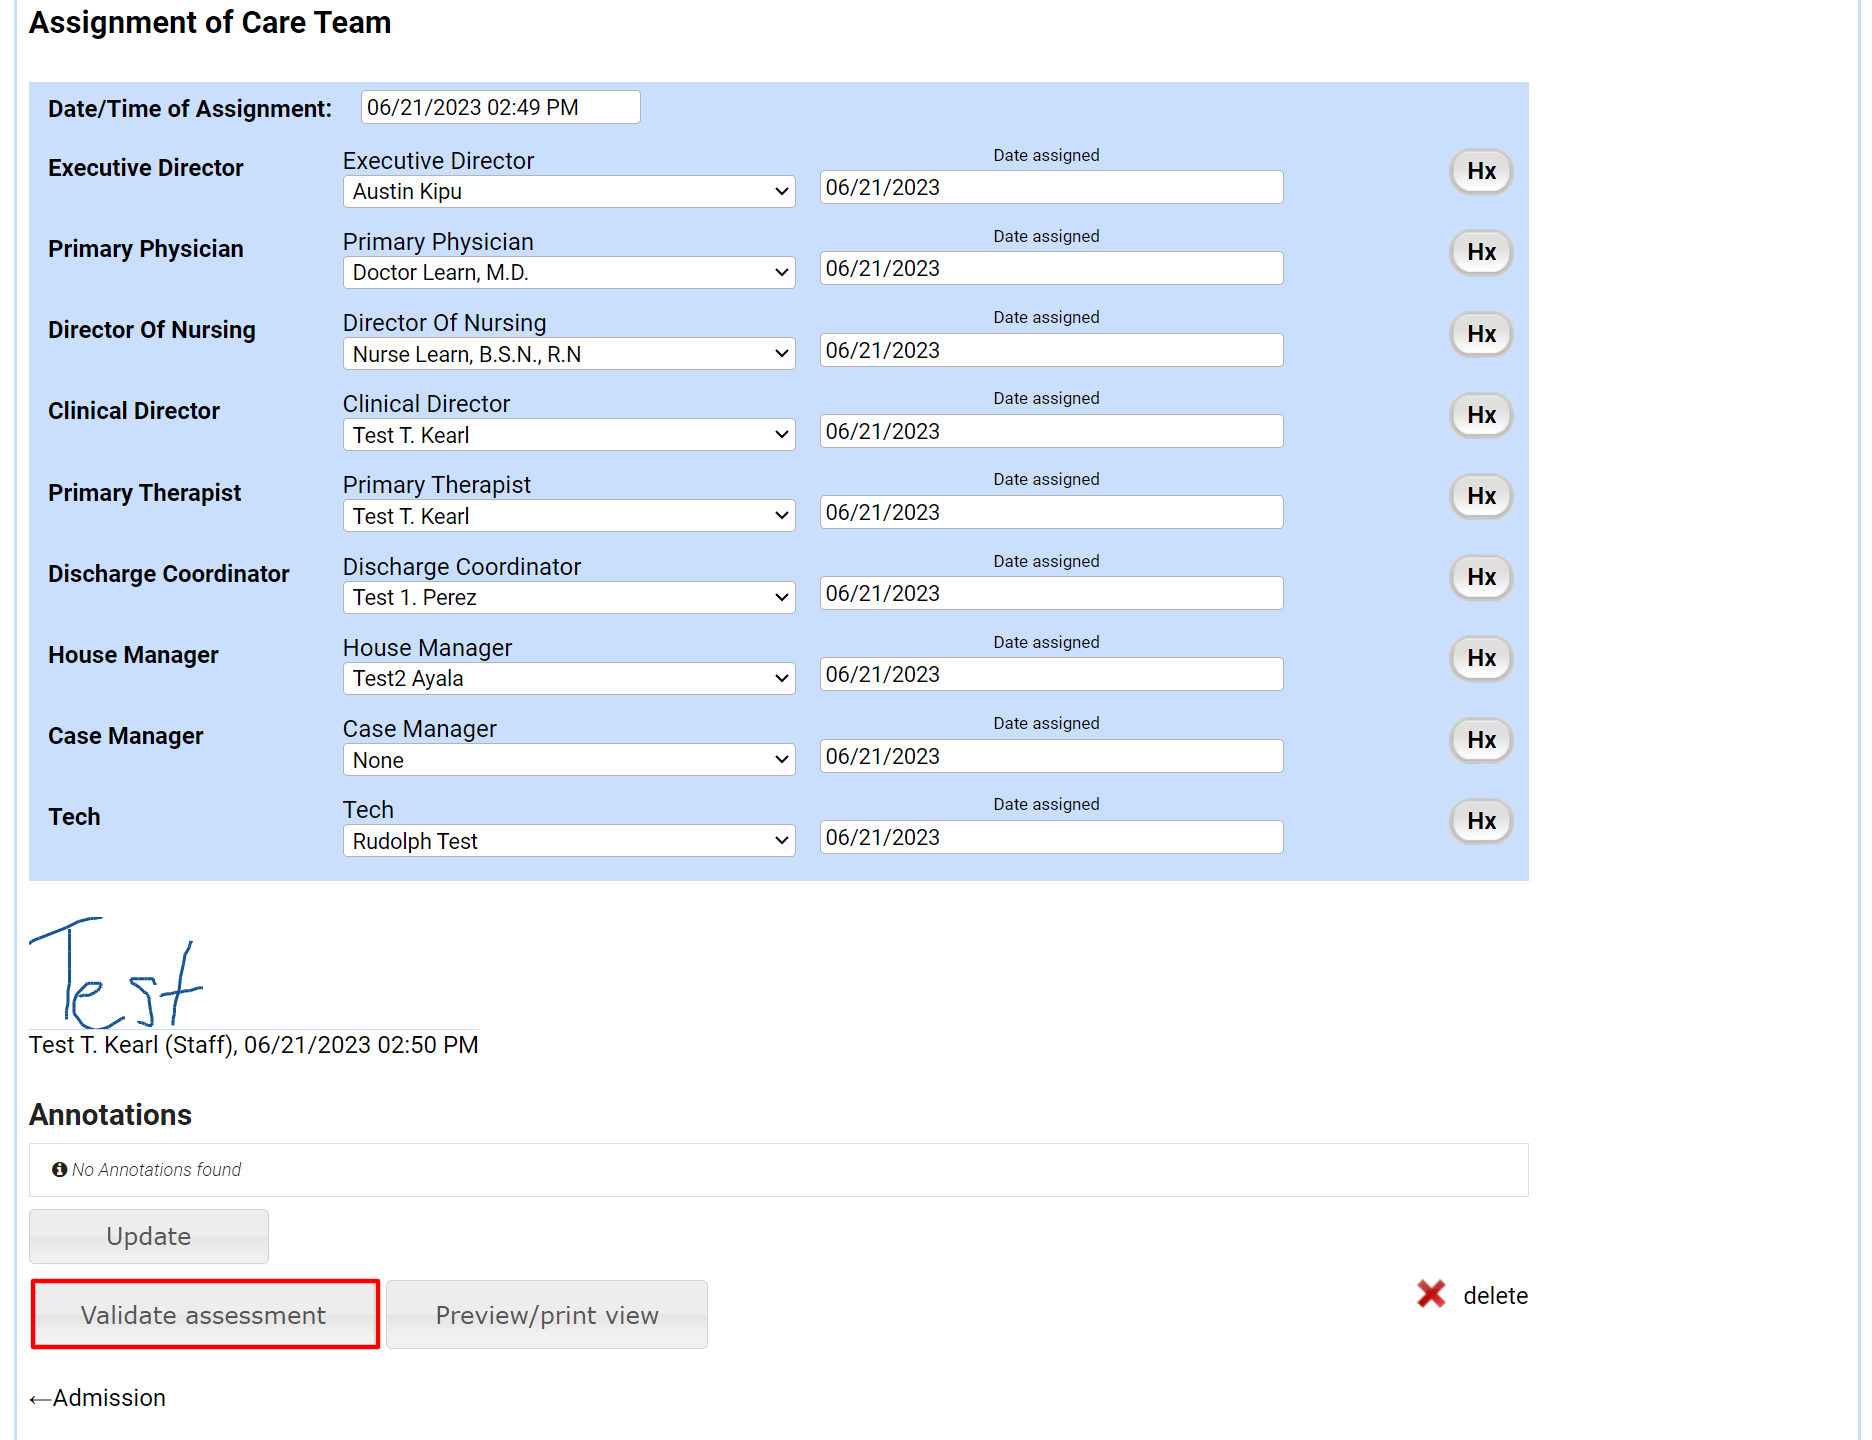1872x1440 pixels.
Task: Click Hx button for Primary Physician
Action: coord(1480,252)
